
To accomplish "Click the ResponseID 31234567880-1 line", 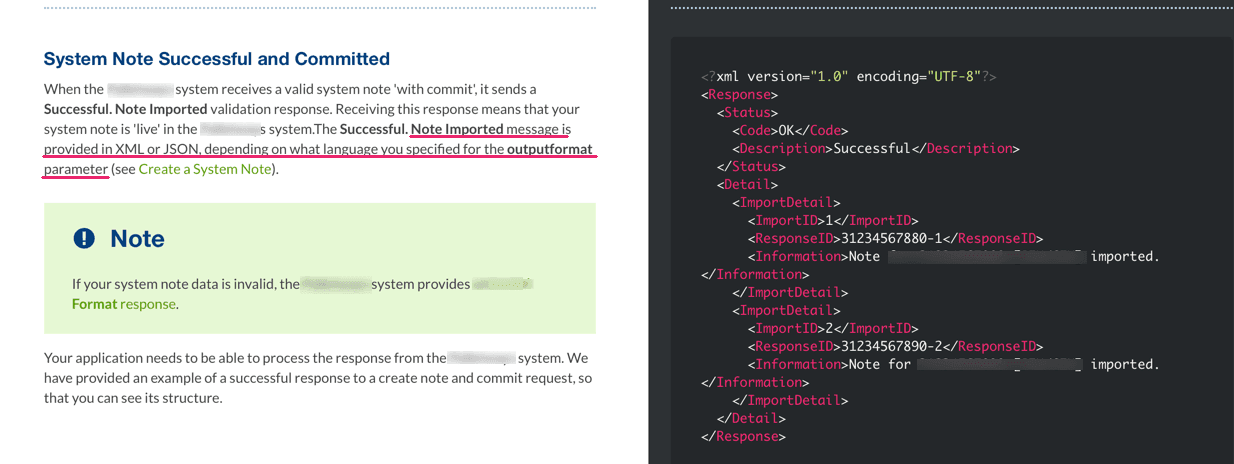I will 895,238.
